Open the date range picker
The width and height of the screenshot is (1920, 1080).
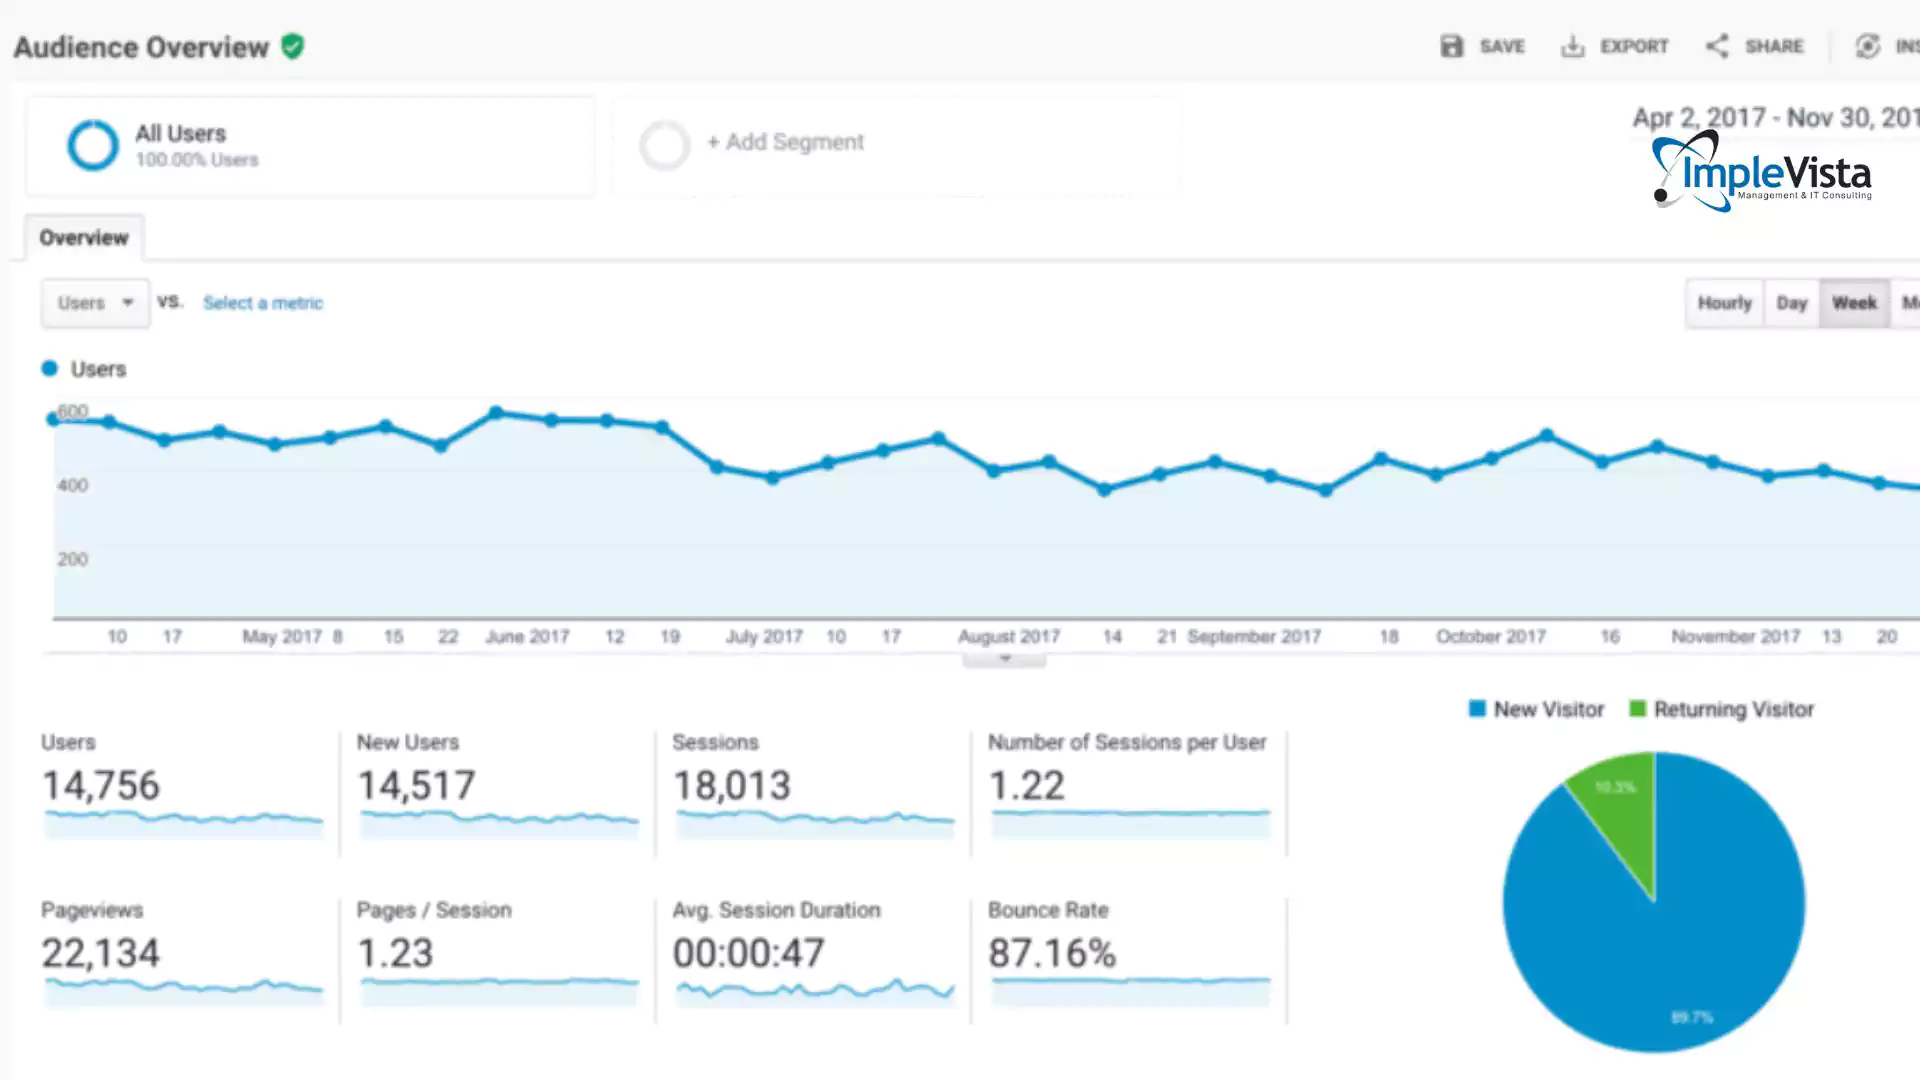pyautogui.click(x=1776, y=118)
